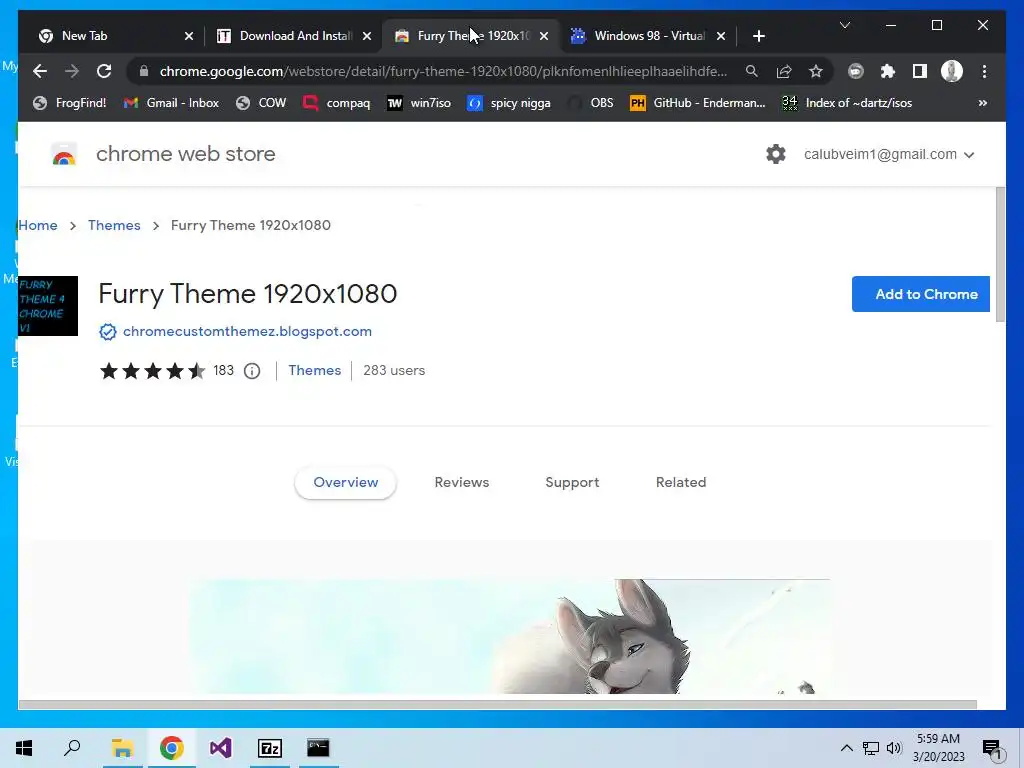
Task: Show rating info via the circled i icon
Action: (x=252, y=371)
